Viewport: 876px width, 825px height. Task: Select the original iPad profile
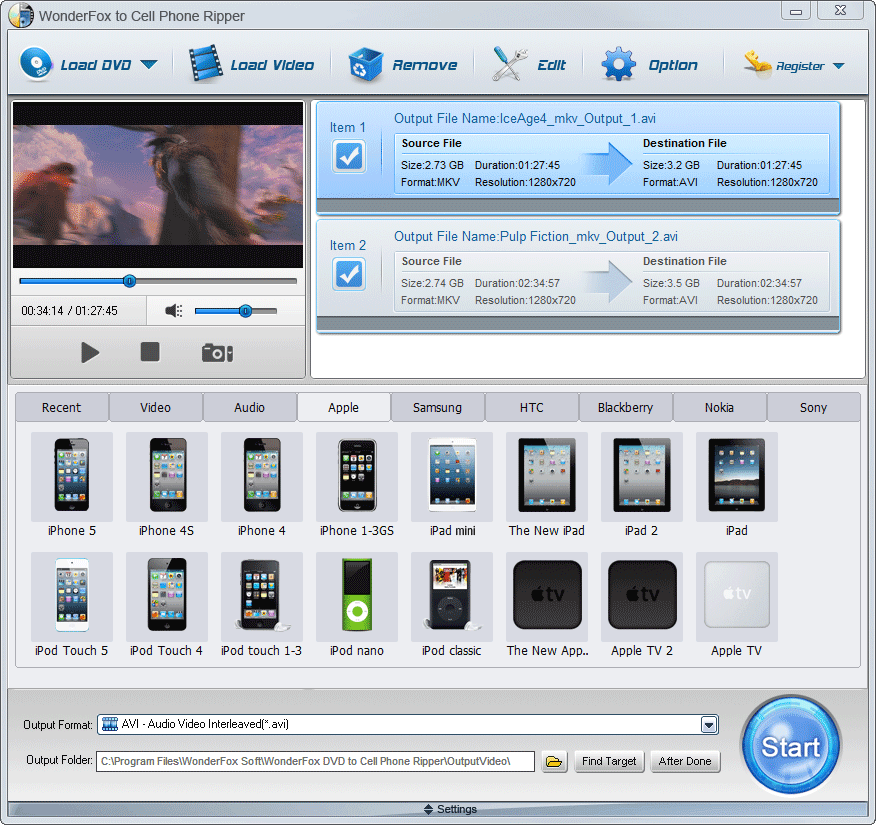click(x=737, y=485)
